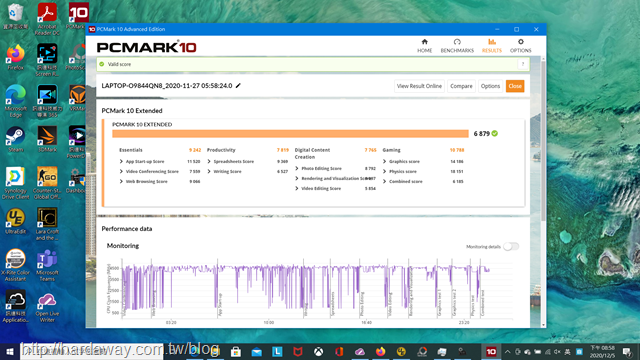Click the monitoring CPU frequency graph
This screenshot has height=360, width=640.
309,290
